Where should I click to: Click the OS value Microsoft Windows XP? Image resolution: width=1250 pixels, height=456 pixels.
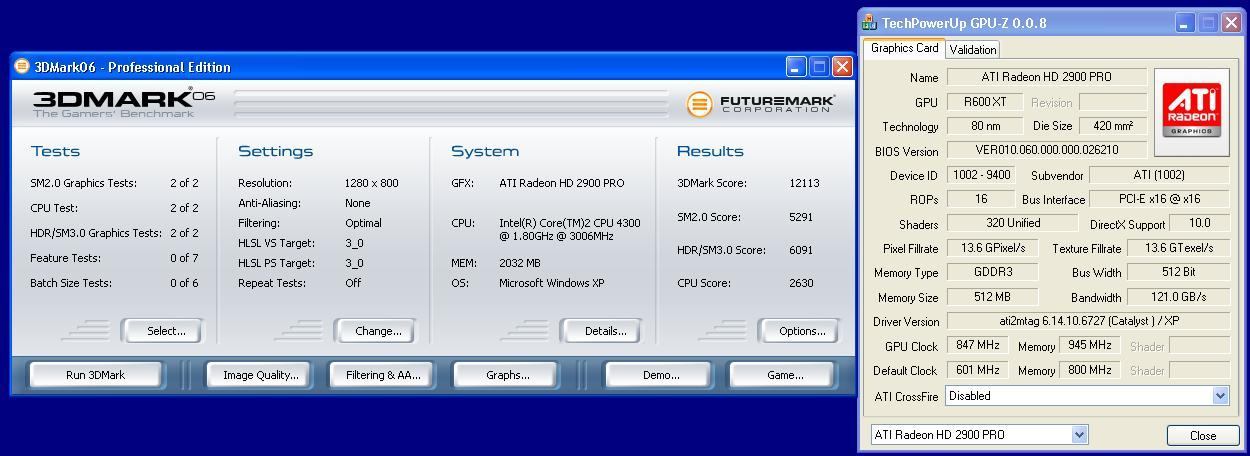coord(552,283)
